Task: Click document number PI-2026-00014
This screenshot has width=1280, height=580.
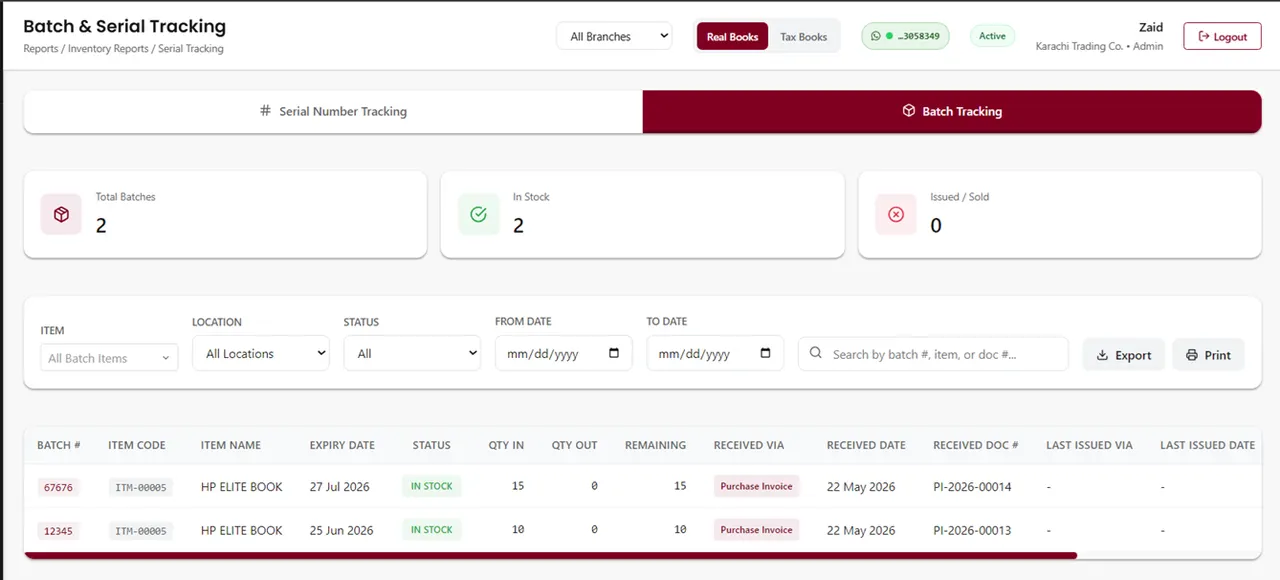Action: [x=972, y=487]
